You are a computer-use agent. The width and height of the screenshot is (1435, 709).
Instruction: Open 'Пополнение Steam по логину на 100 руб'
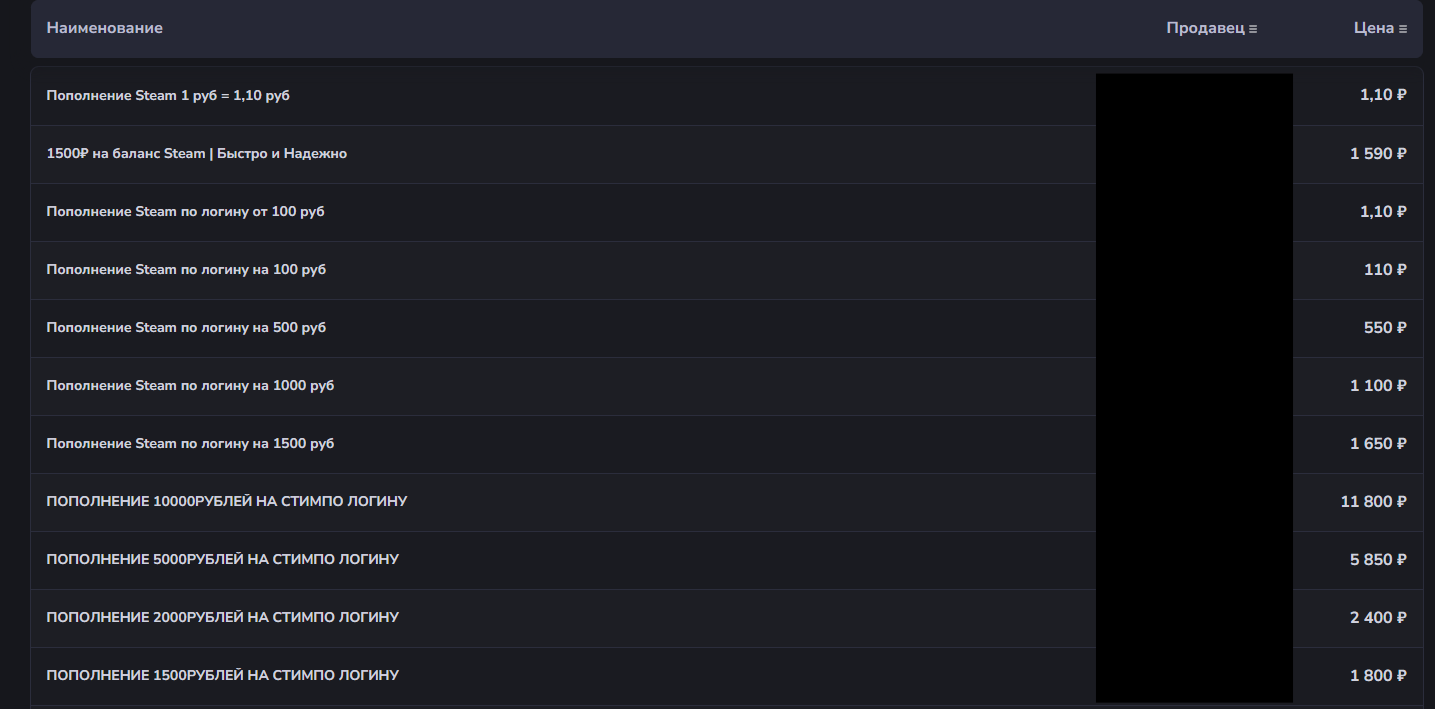(x=186, y=270)
